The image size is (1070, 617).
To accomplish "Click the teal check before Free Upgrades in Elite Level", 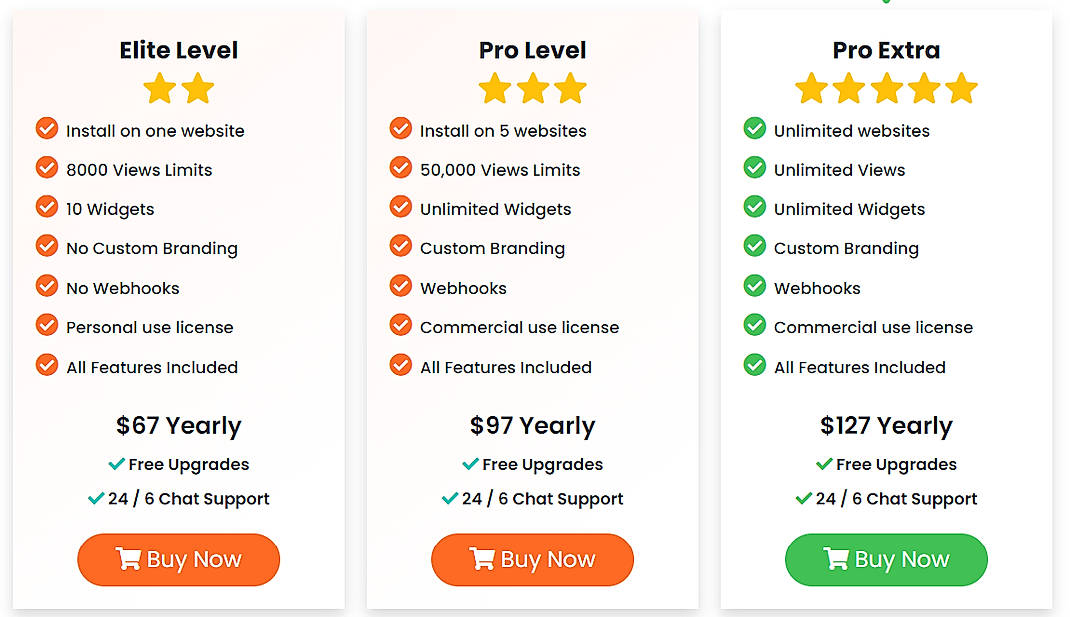I will [x=116, y=463].
